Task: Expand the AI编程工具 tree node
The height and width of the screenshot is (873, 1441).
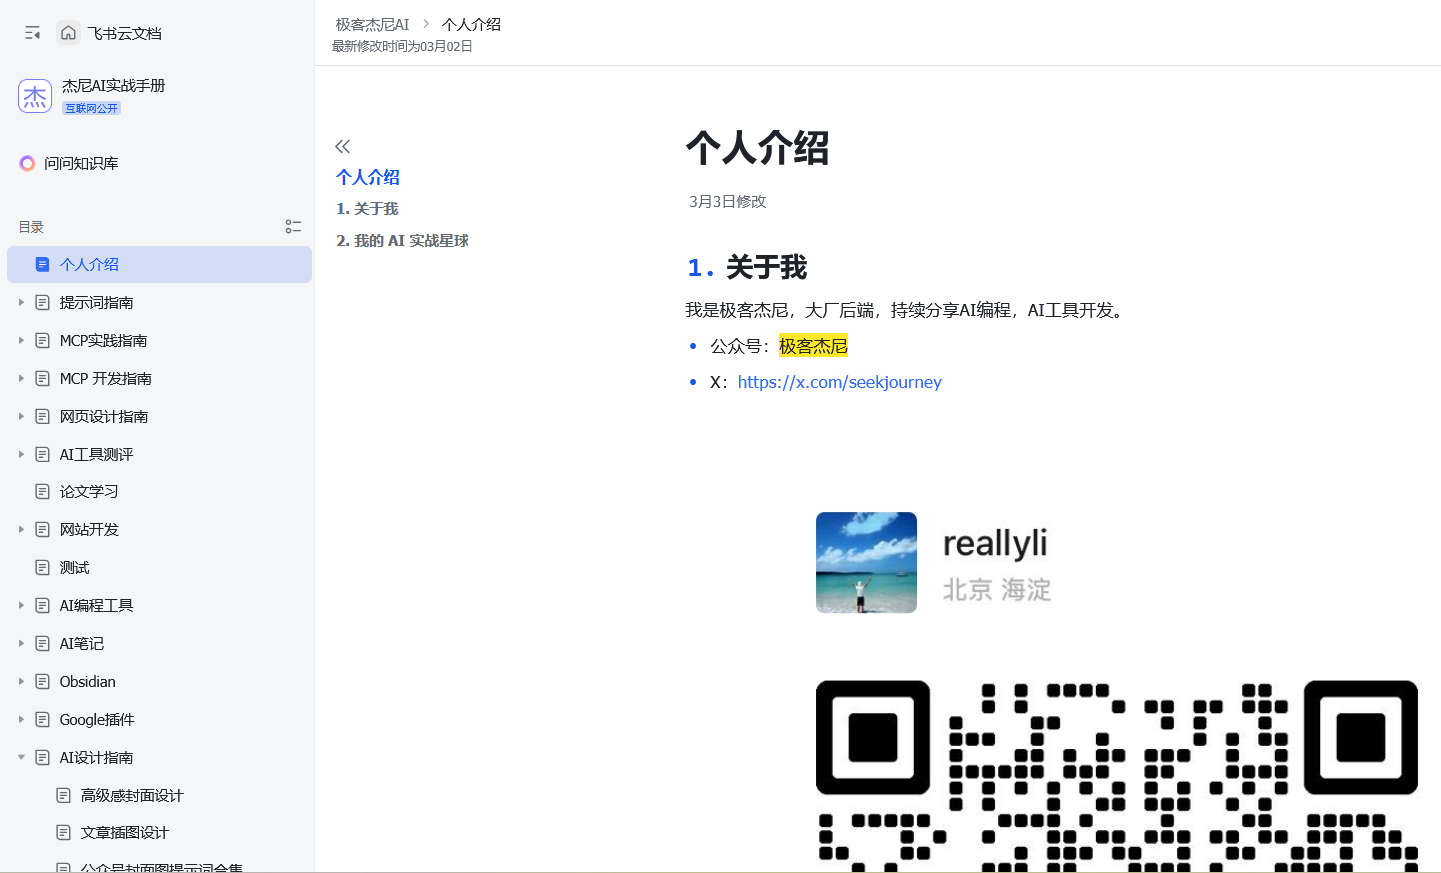Action: point(21,605)
